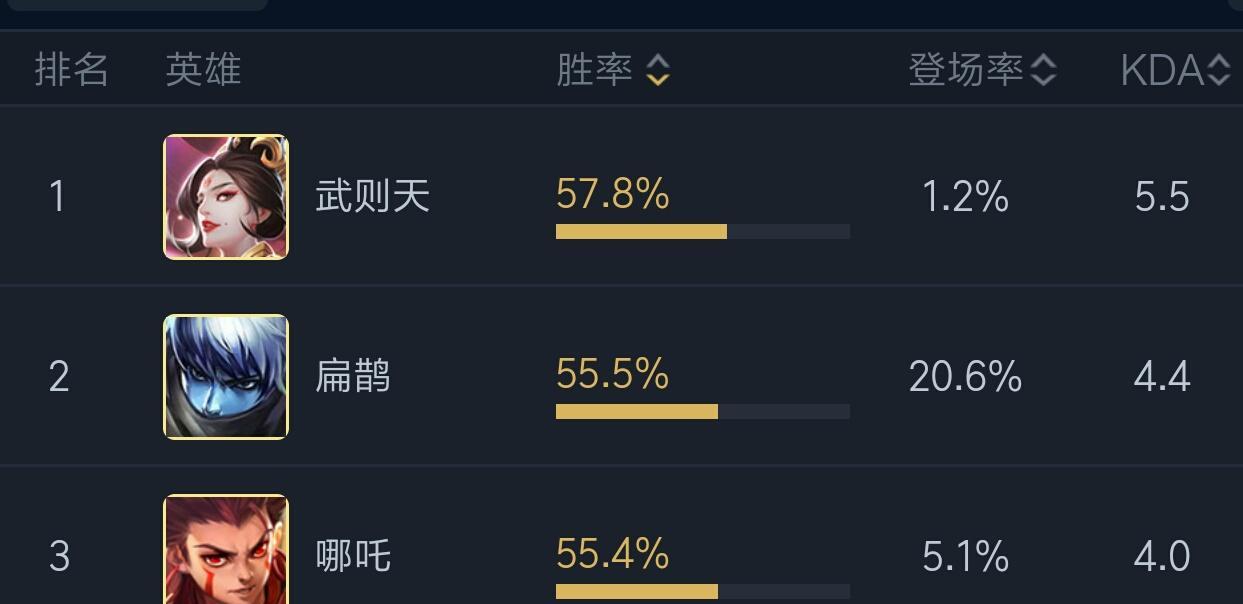This screenshot has height=604, width=1243.
Task: Click 武则天's 57.8% win rate bar
Action: (703, 232)
